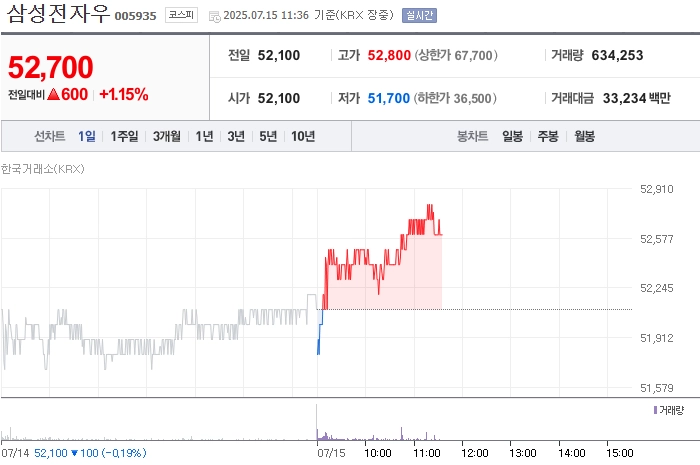Click the 11:00 time axis label
The height and width of the screenshot is (465, 700).
427,453
